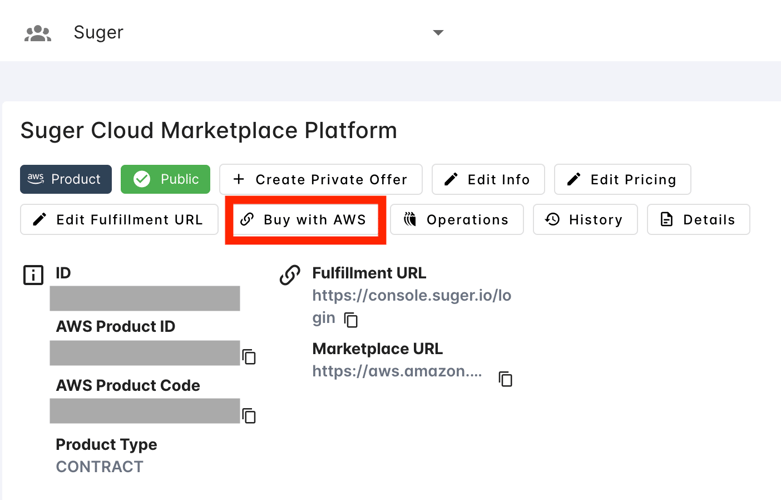This screenshot has height=500, width=781.
Task: Open the Suger organization dropdown arrow
Action: coord(438,33)
